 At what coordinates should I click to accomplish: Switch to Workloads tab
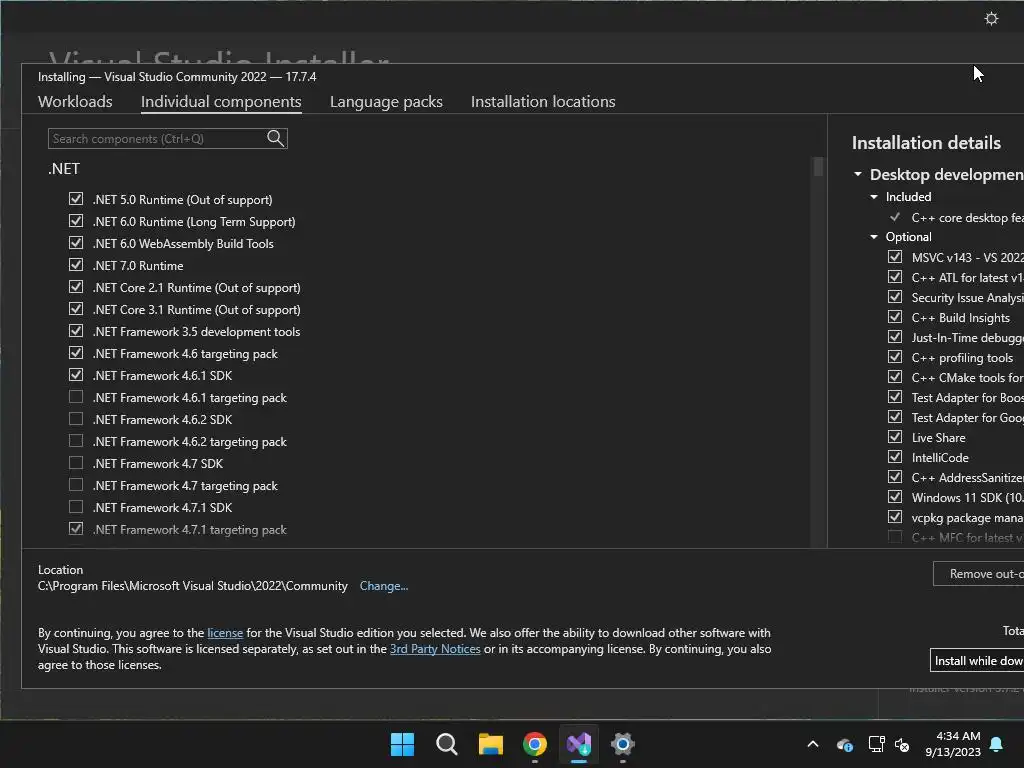pyautogui.click(x=75, y=101)
